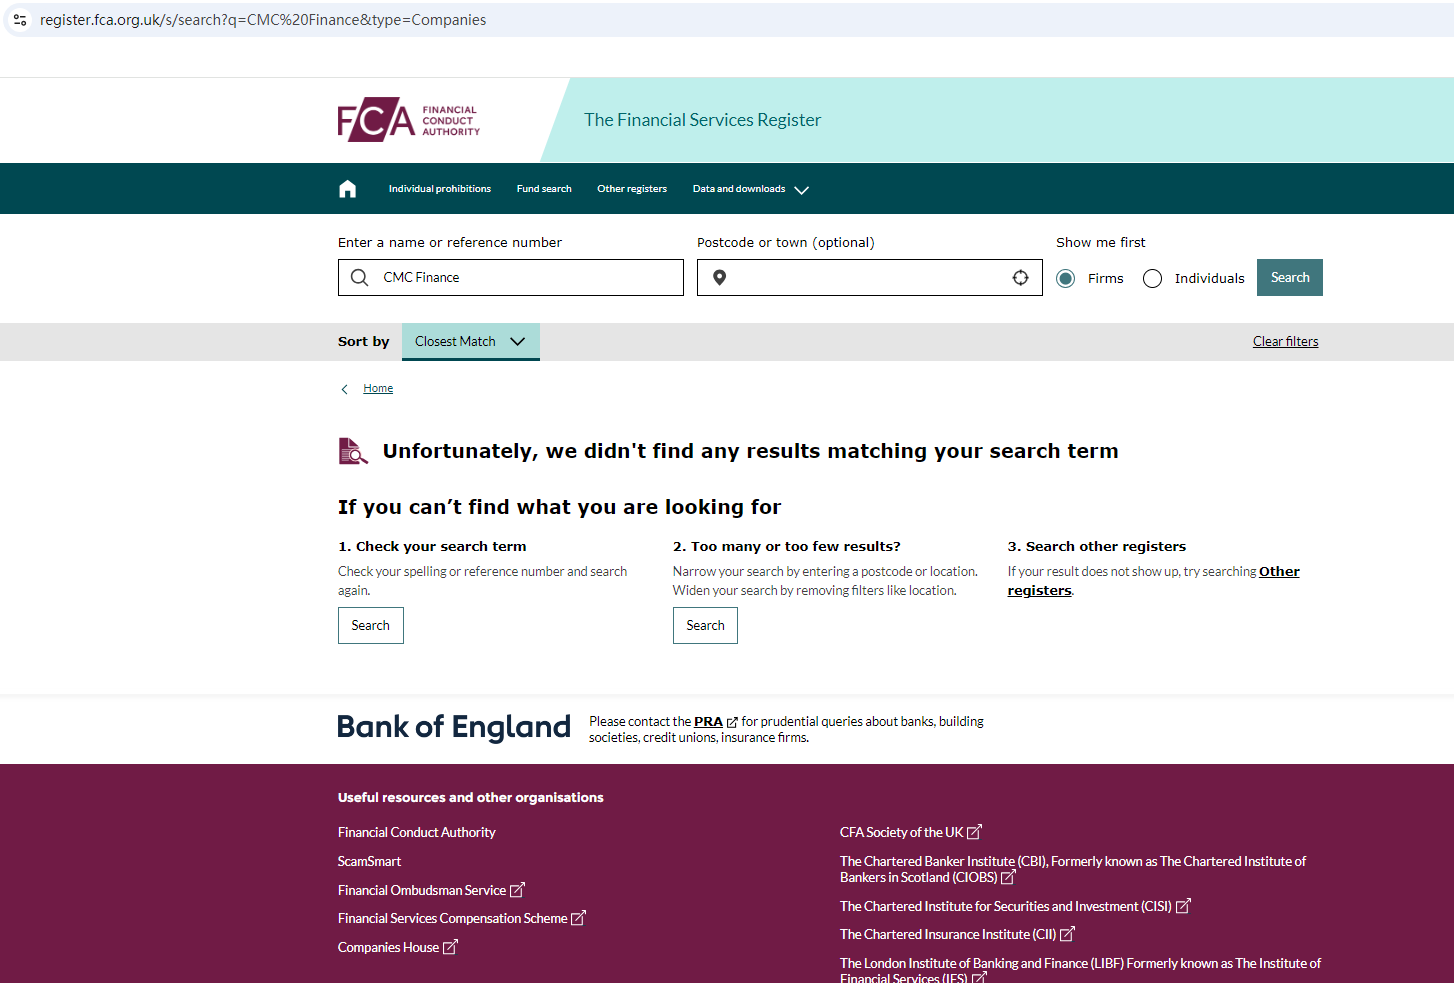Click the postcode or town input field
Image resolution: width=1454 pixels, height=983 pixels.
[x=870, y=277]
